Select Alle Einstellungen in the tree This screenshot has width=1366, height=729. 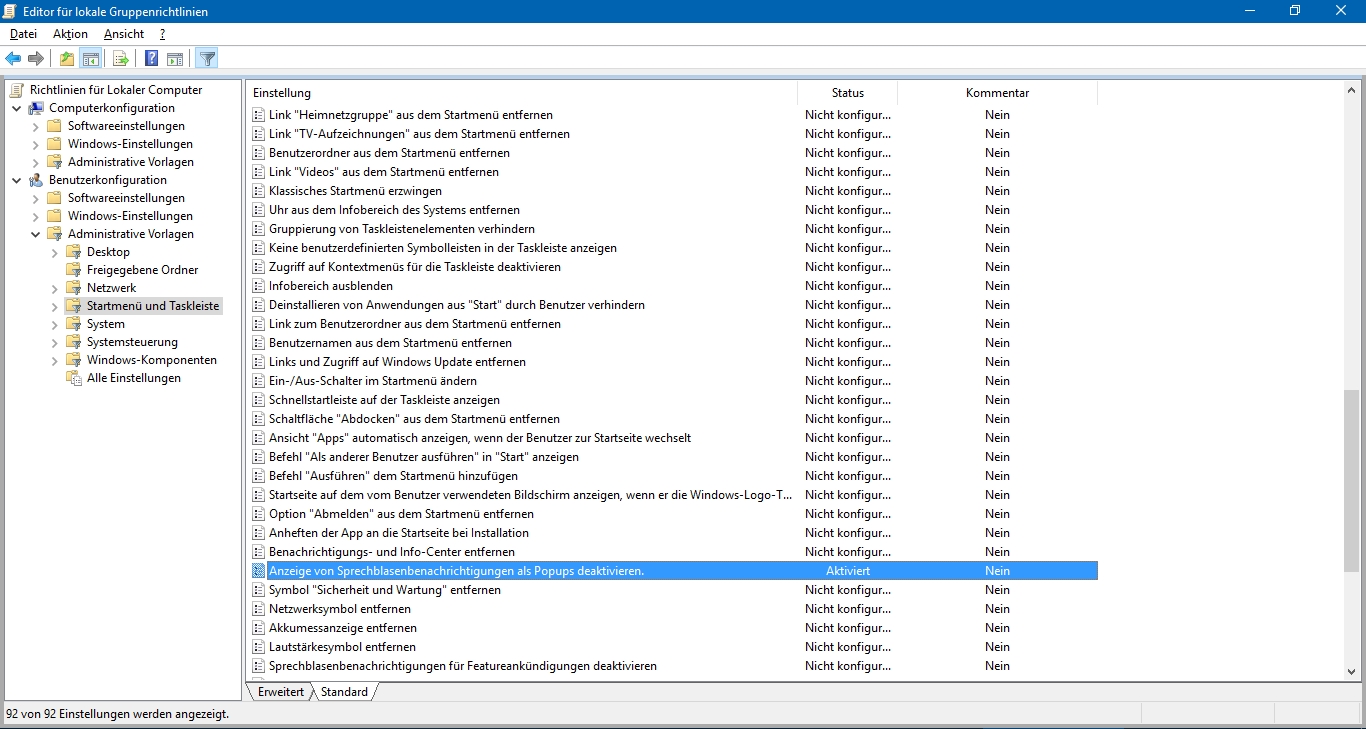tap(134, 378)
